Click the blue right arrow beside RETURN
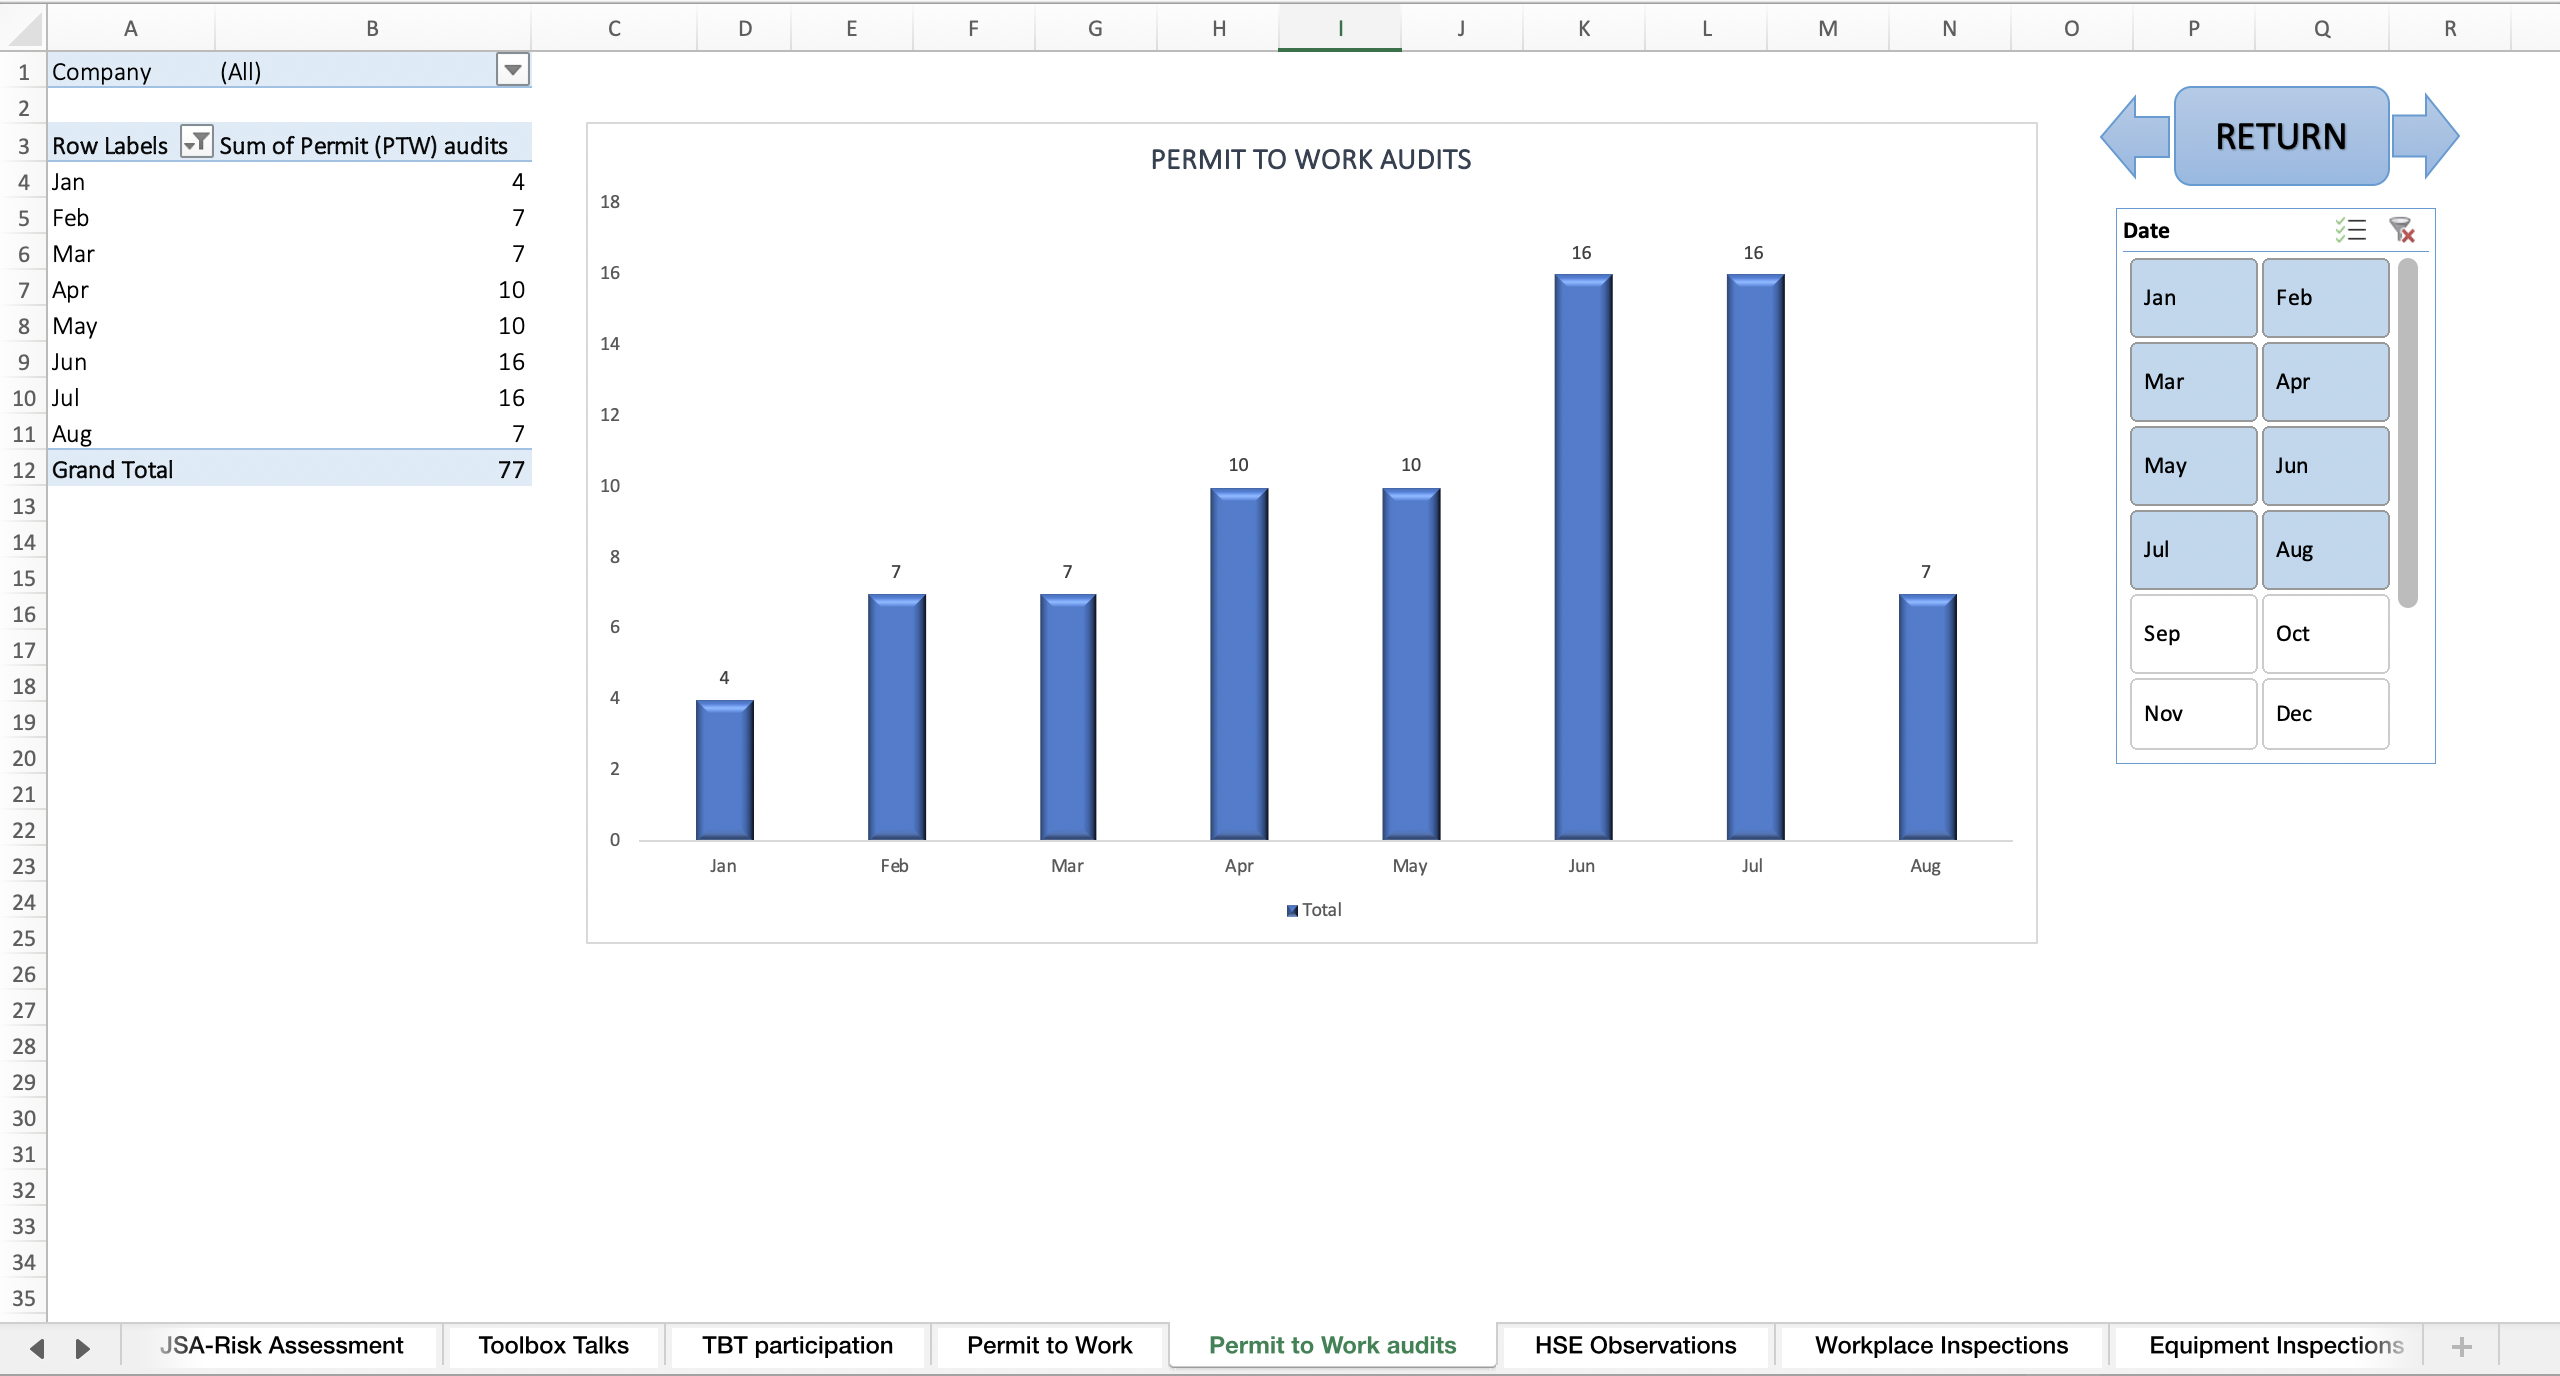This screenshot has height=1376, width=2560. [2424, 136]
